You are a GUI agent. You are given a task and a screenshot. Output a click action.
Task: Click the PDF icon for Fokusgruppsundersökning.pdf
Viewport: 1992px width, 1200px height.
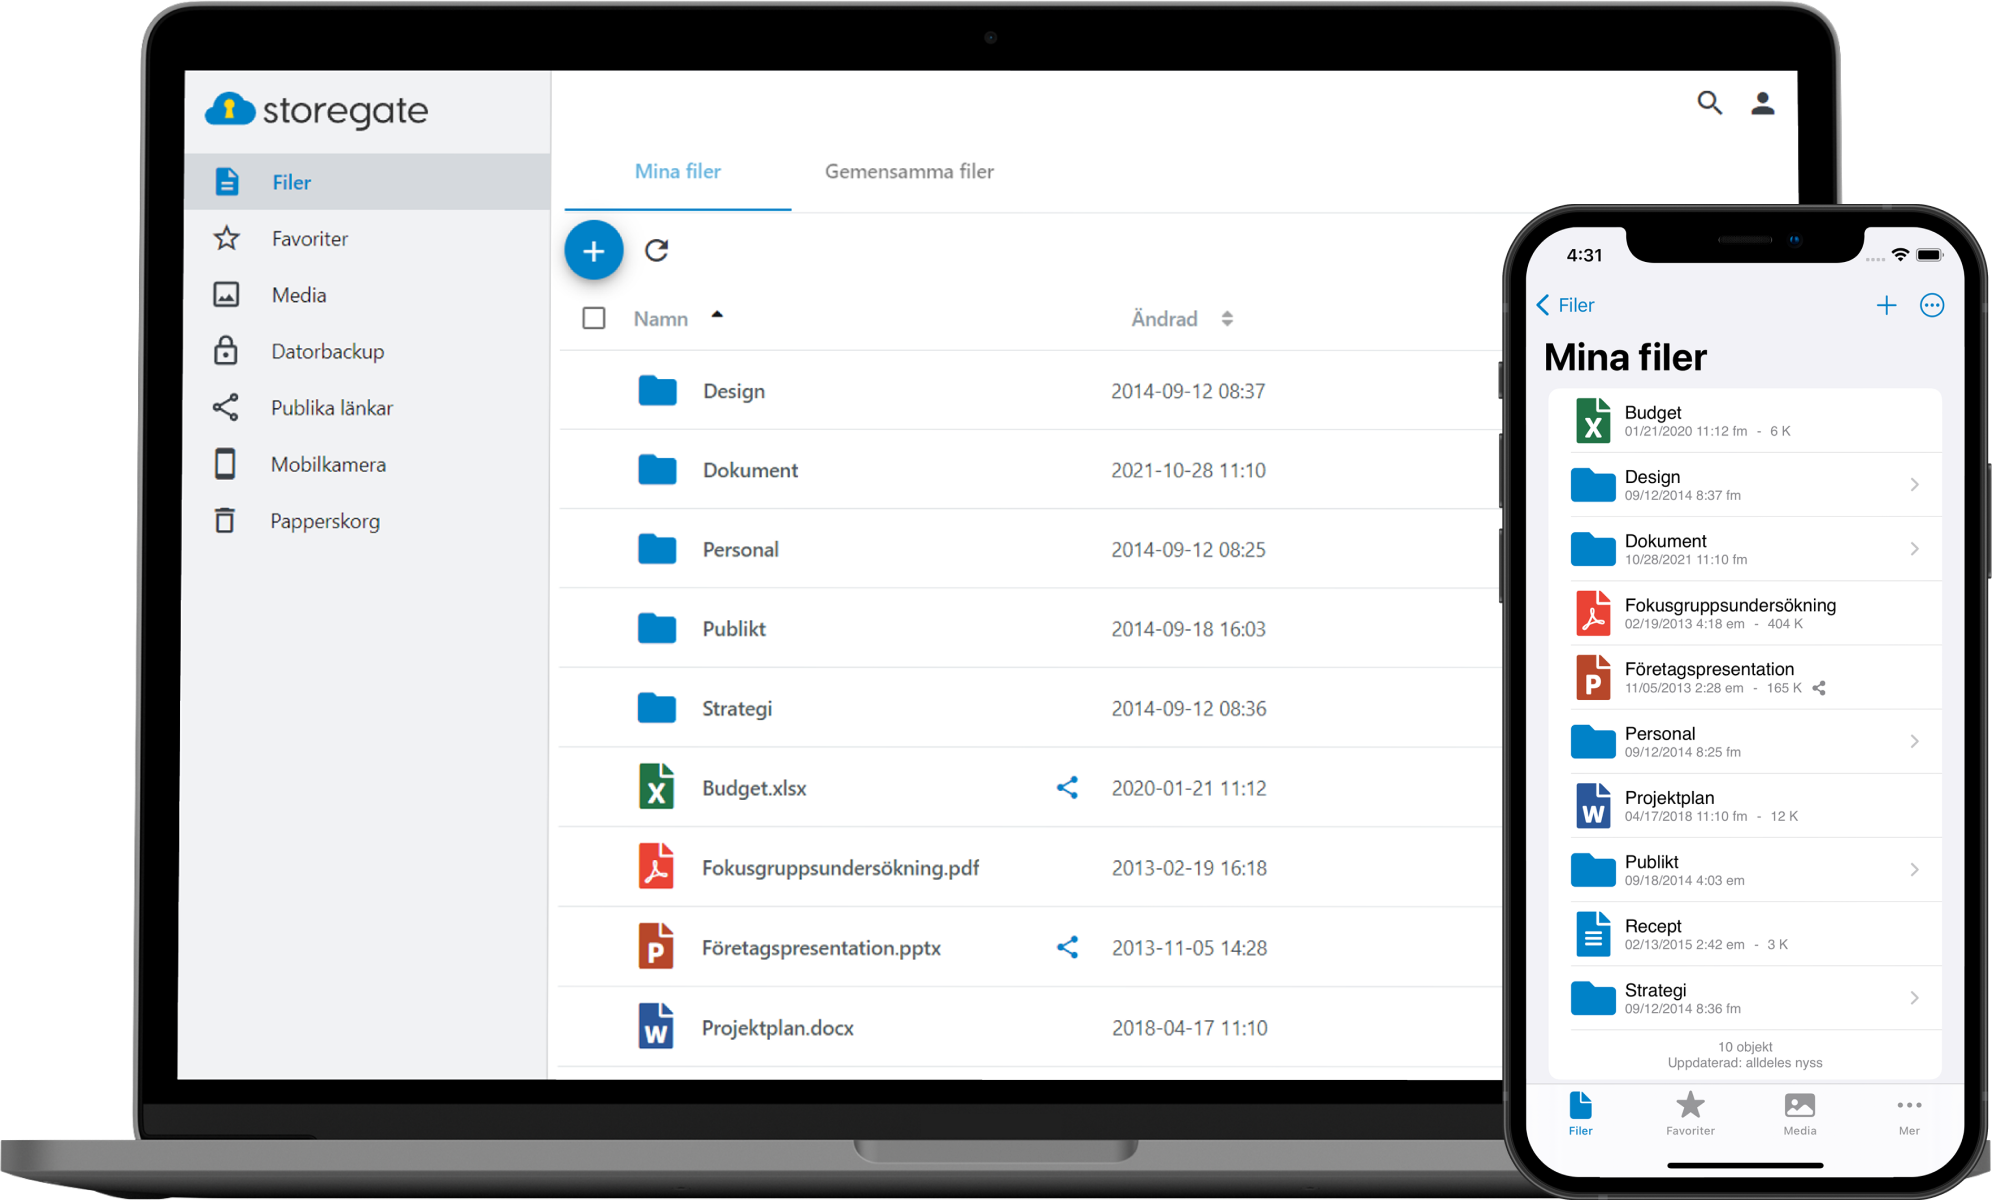pyautogui.click(x=656, y=866)
